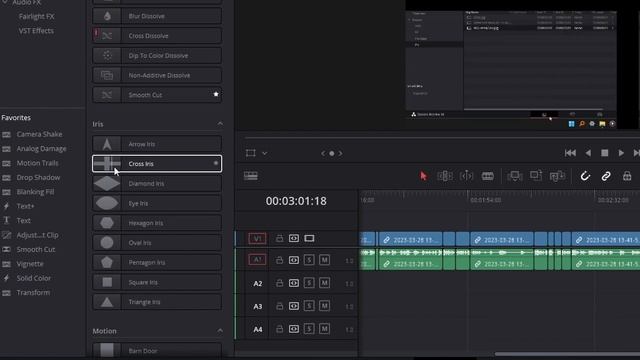Select the Blade Edit Mode tool
The image size is (640, 360).
(487, 176)
